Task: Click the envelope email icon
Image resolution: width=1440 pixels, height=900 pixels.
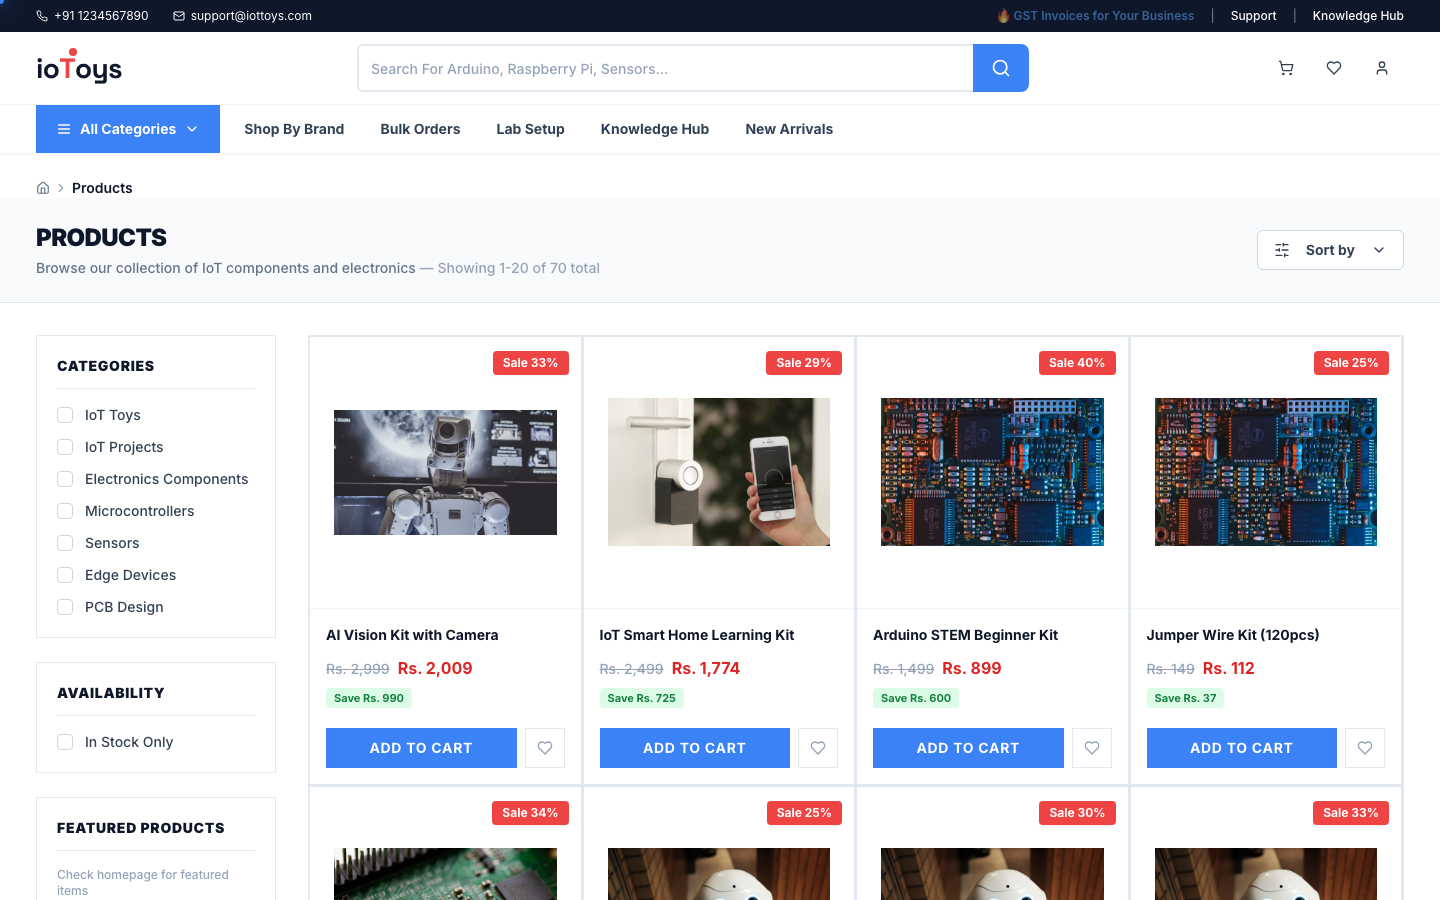Action: tap(179, 16)
